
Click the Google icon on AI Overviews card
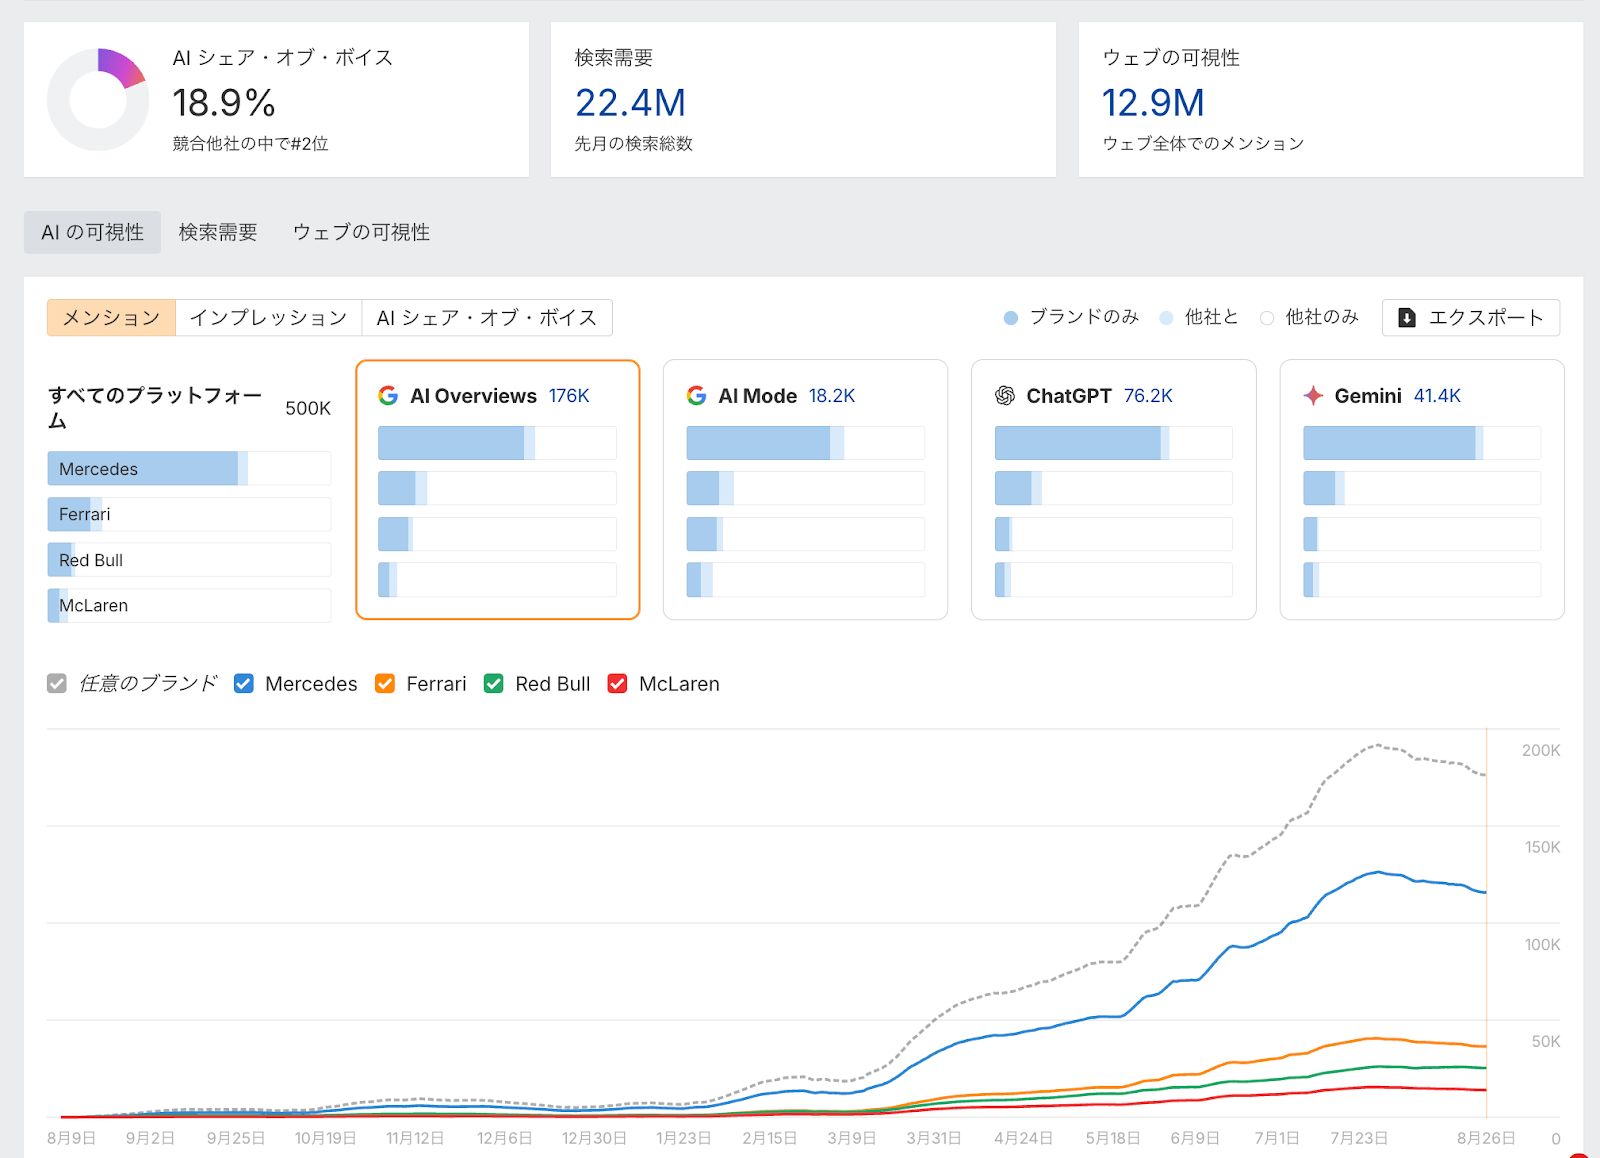(x=388, y=396)
